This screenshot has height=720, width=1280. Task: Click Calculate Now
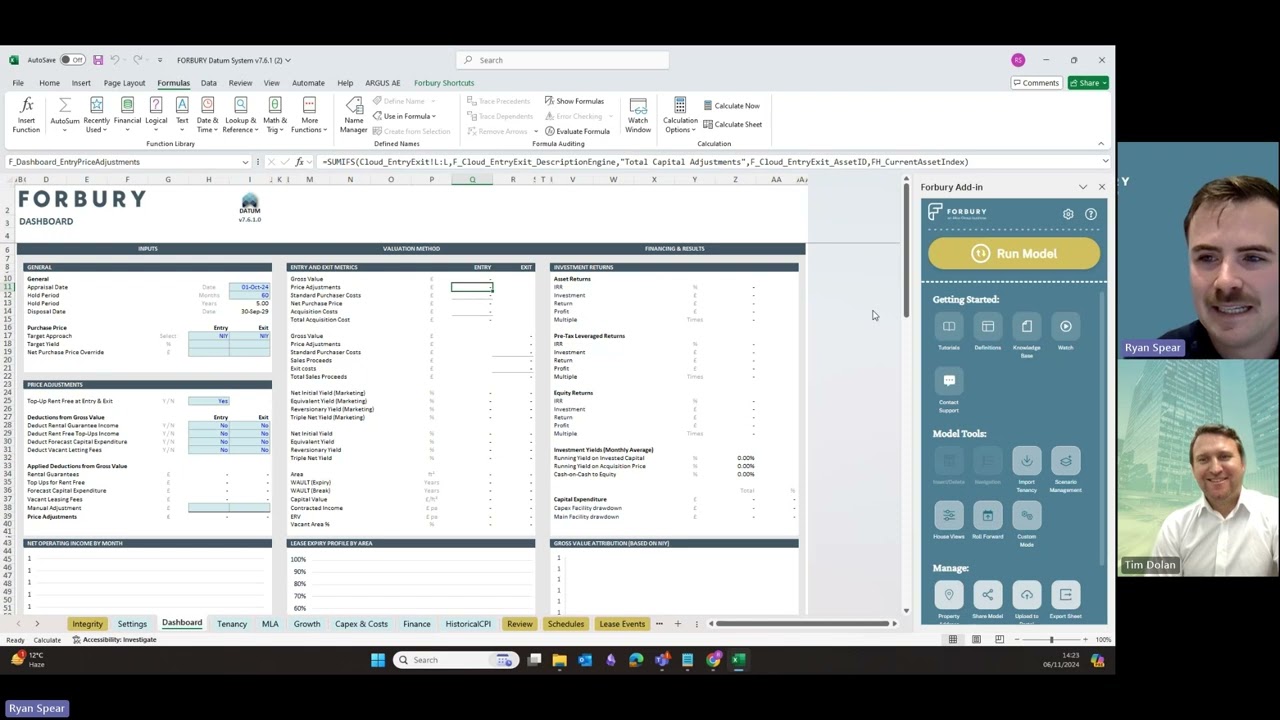tap(731, 105)
